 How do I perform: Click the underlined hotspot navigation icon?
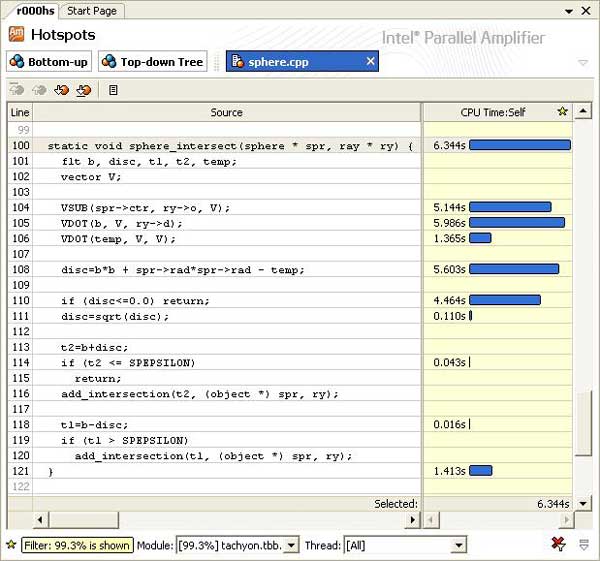tap(84, 90)
